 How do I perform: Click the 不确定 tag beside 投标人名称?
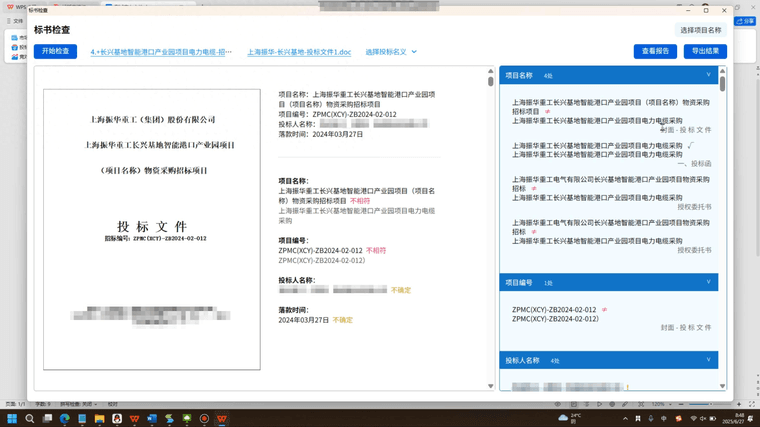(x=400, y=290)
